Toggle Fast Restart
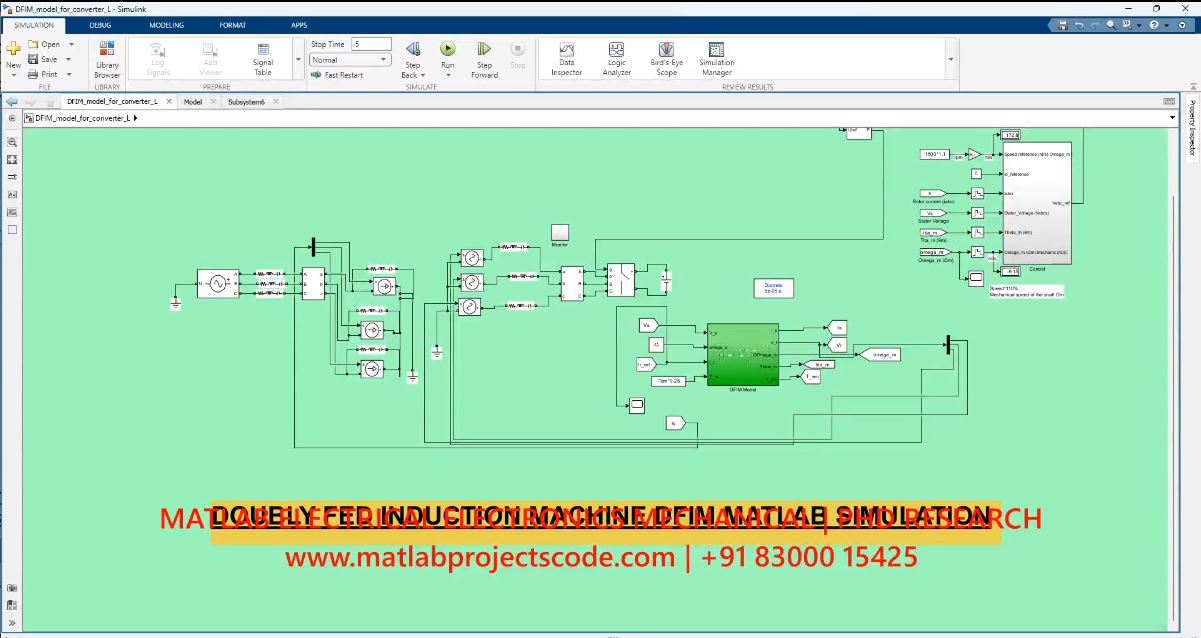Image resolution: width=1201 pixels, height=638 pixels. click(337, 75)
